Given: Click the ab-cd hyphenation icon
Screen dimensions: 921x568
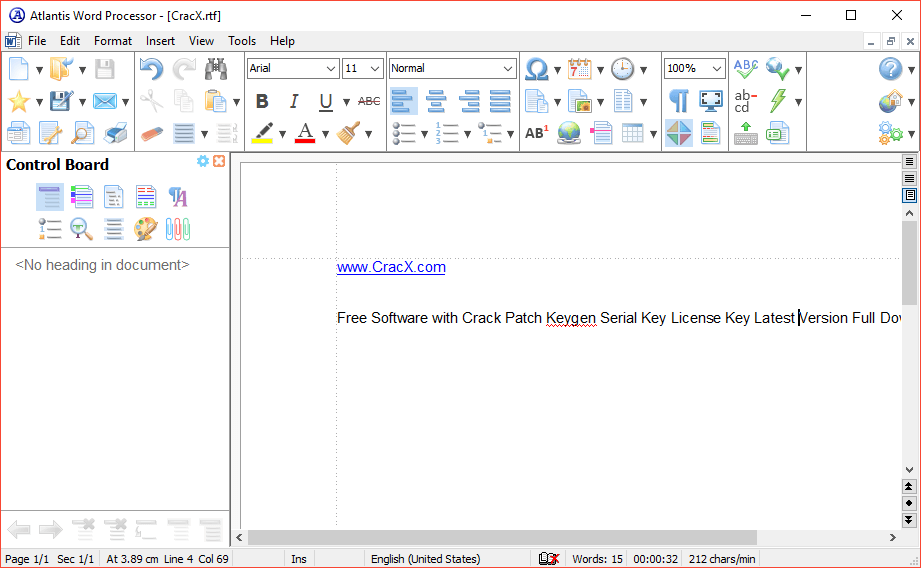Looking at the screenshot, I should 745,101.
